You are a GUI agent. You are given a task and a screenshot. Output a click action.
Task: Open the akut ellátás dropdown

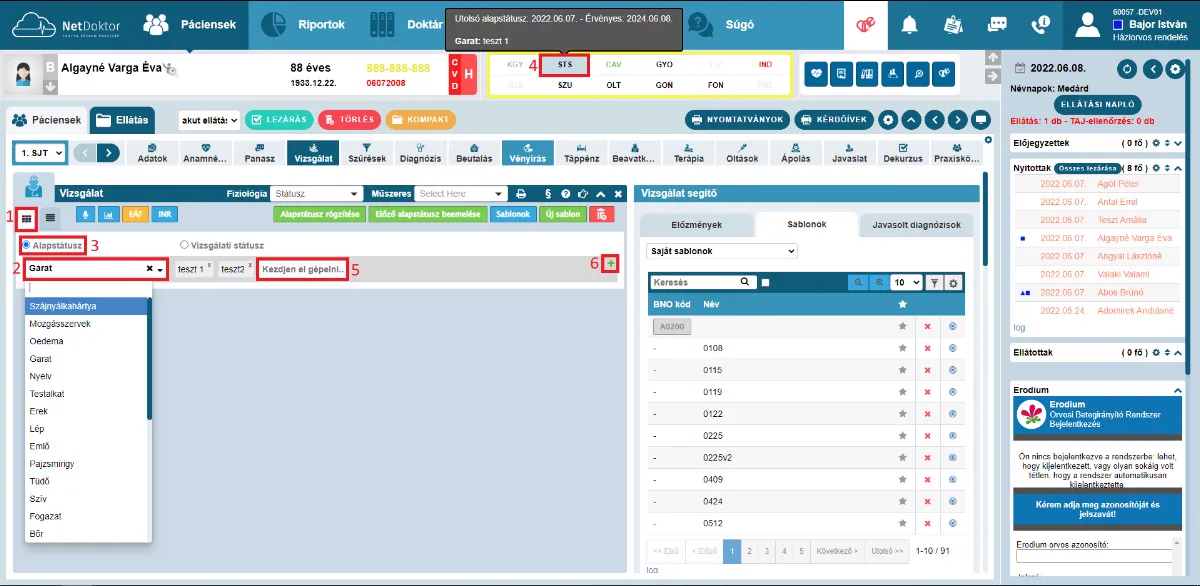point(210,120)
